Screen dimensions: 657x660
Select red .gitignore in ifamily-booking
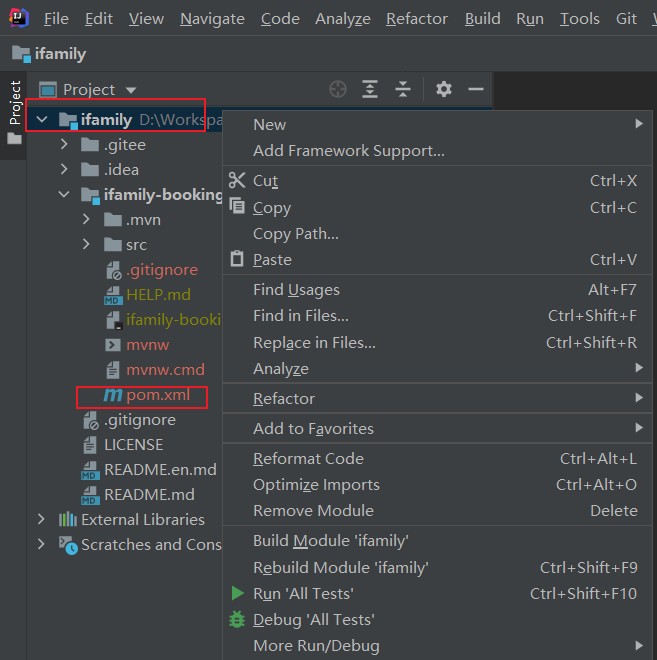162,269
